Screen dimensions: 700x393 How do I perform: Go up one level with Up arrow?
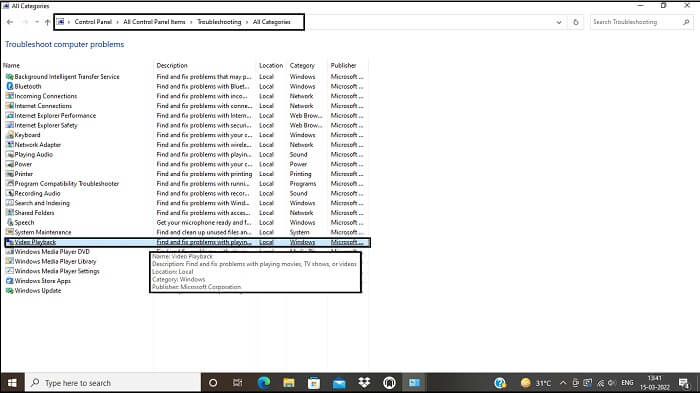click(47, 22)
